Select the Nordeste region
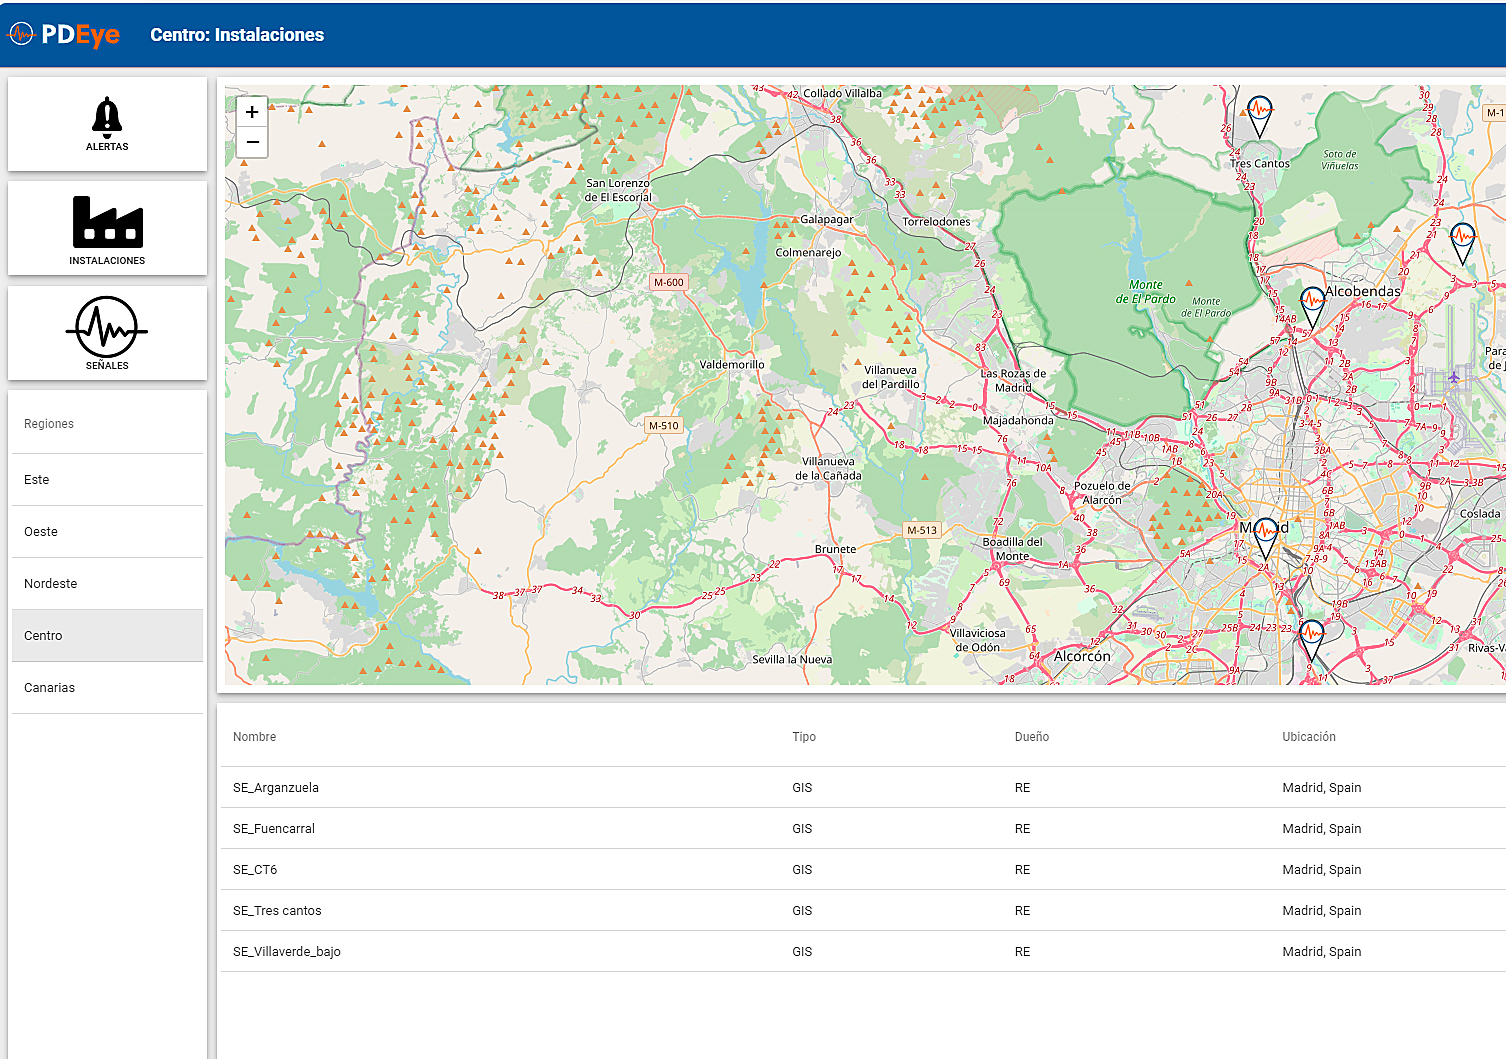Viewport: 1506px width, 1059px height. (107, 584)
